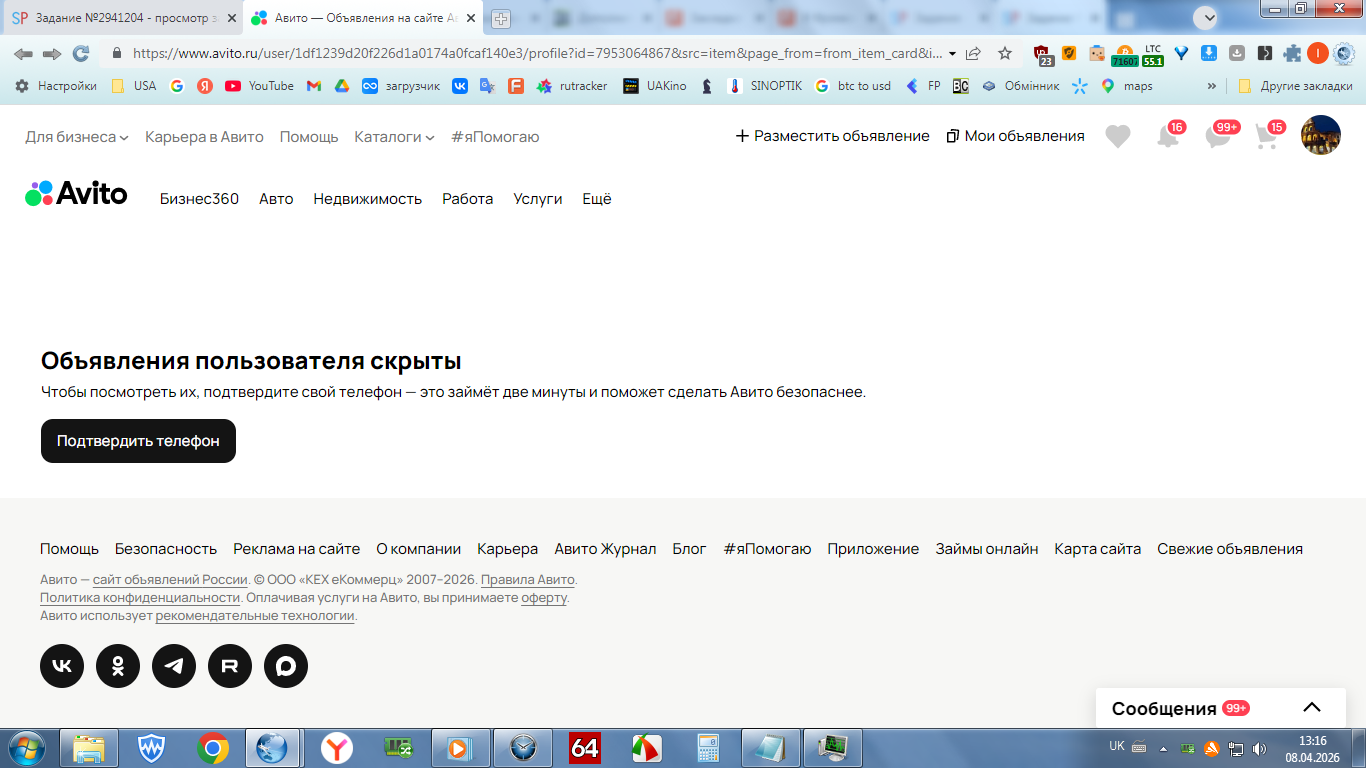Open Услуги category
The width and height of the screenshot is (1366, 768).
click(538, 199)
